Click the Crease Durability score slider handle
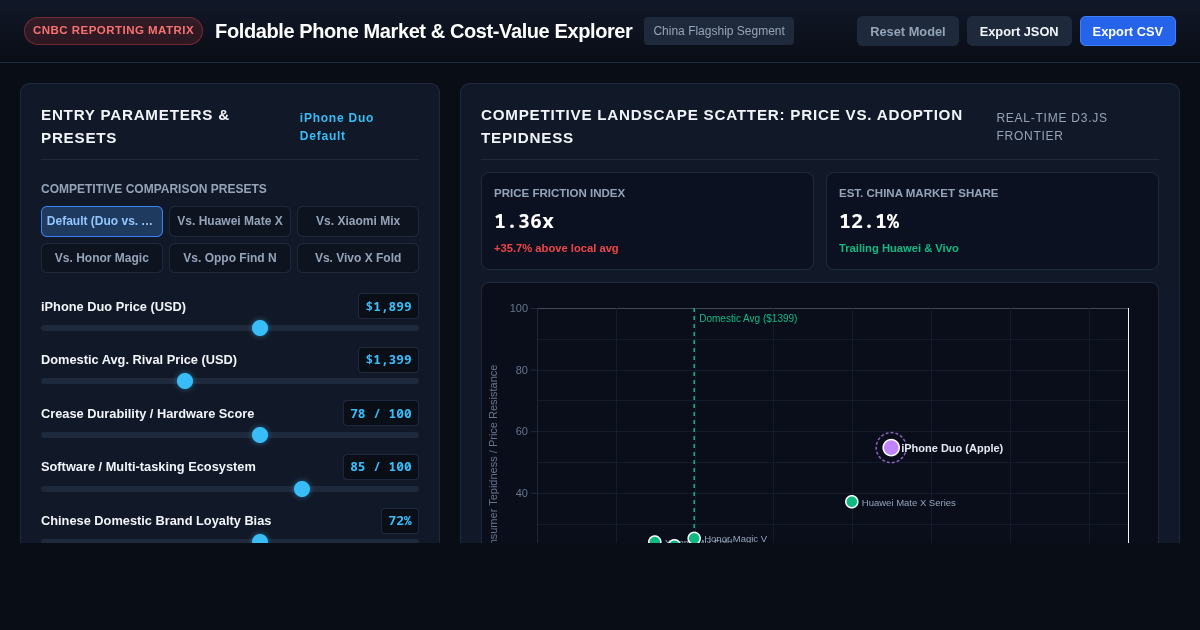 tap(260, 435)
